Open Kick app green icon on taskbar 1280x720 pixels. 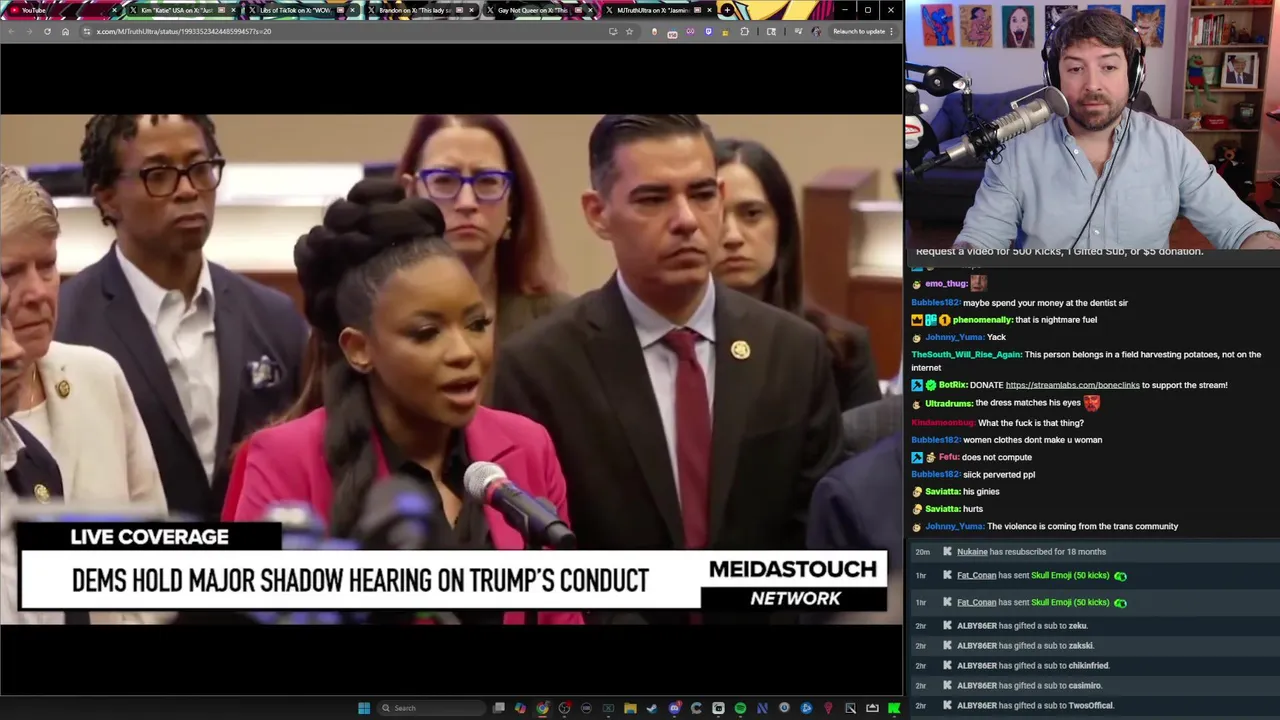coord(894,708)
